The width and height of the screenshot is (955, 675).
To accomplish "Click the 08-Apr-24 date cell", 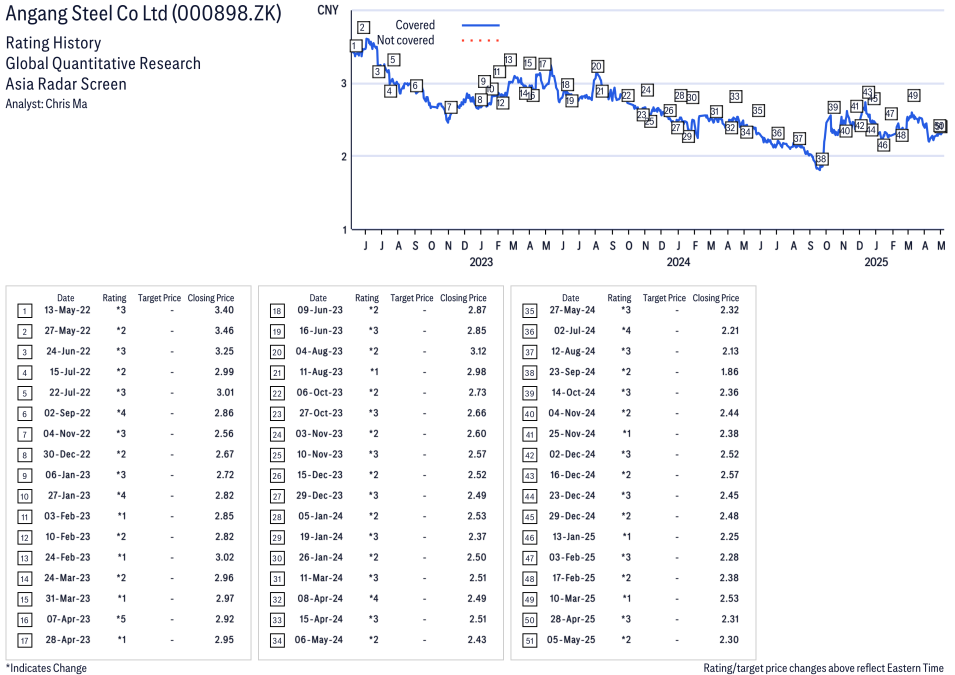I will [320, 599].
